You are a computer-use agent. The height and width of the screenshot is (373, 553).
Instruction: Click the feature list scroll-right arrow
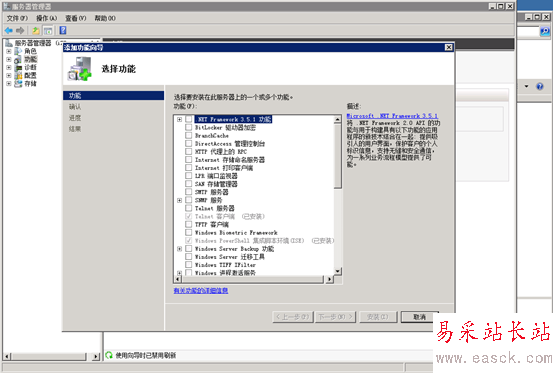click(329, 279)
